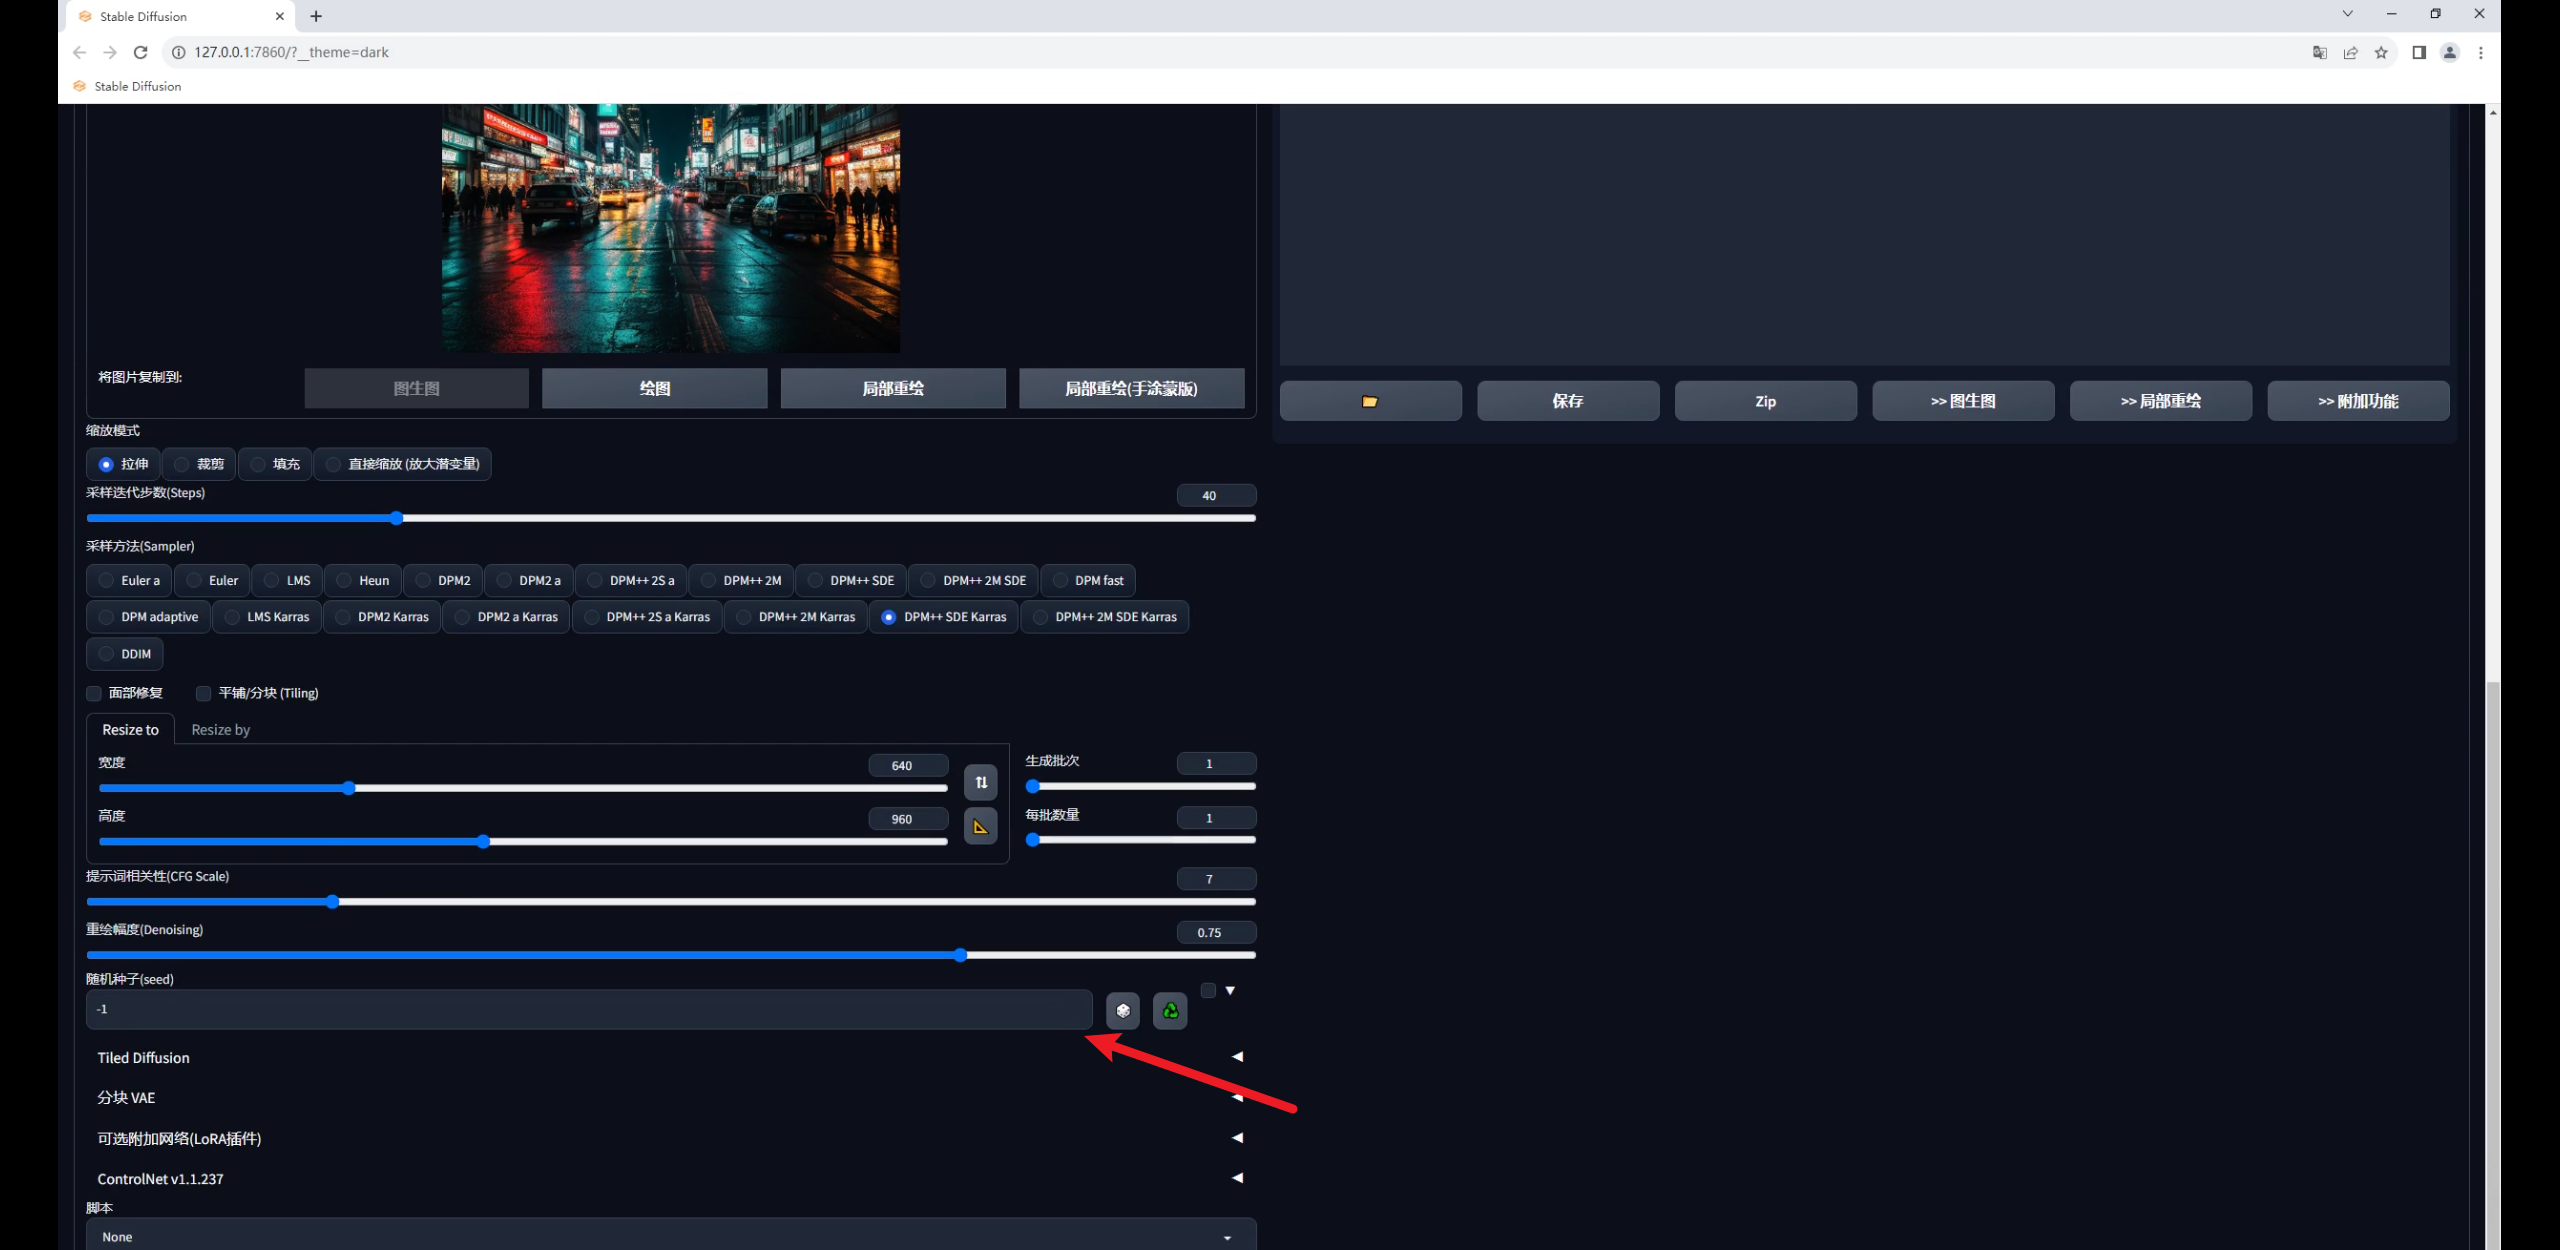This screenshot has height=1250, width=2560.
Task: Open a new browser tab
Action: 316,16
